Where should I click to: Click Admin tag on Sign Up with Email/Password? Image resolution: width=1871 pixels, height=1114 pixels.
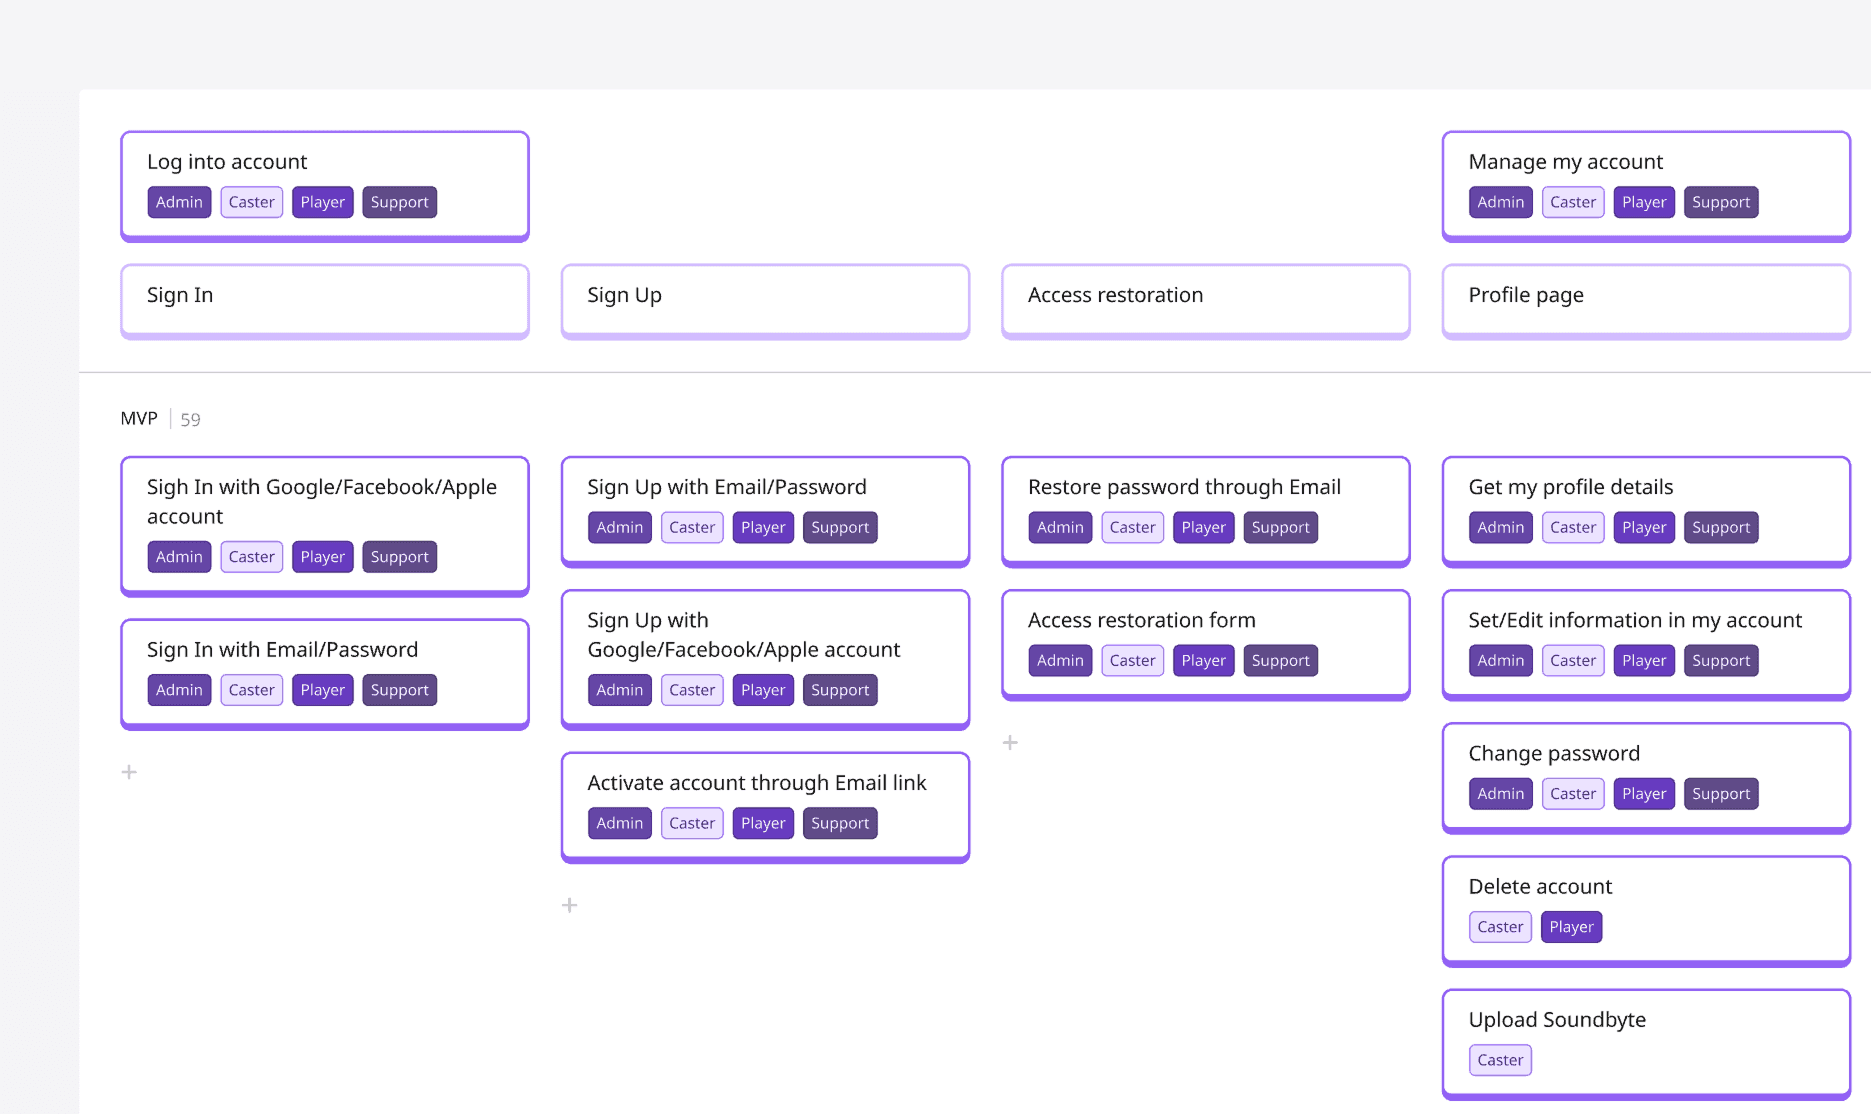click(620, 527)
